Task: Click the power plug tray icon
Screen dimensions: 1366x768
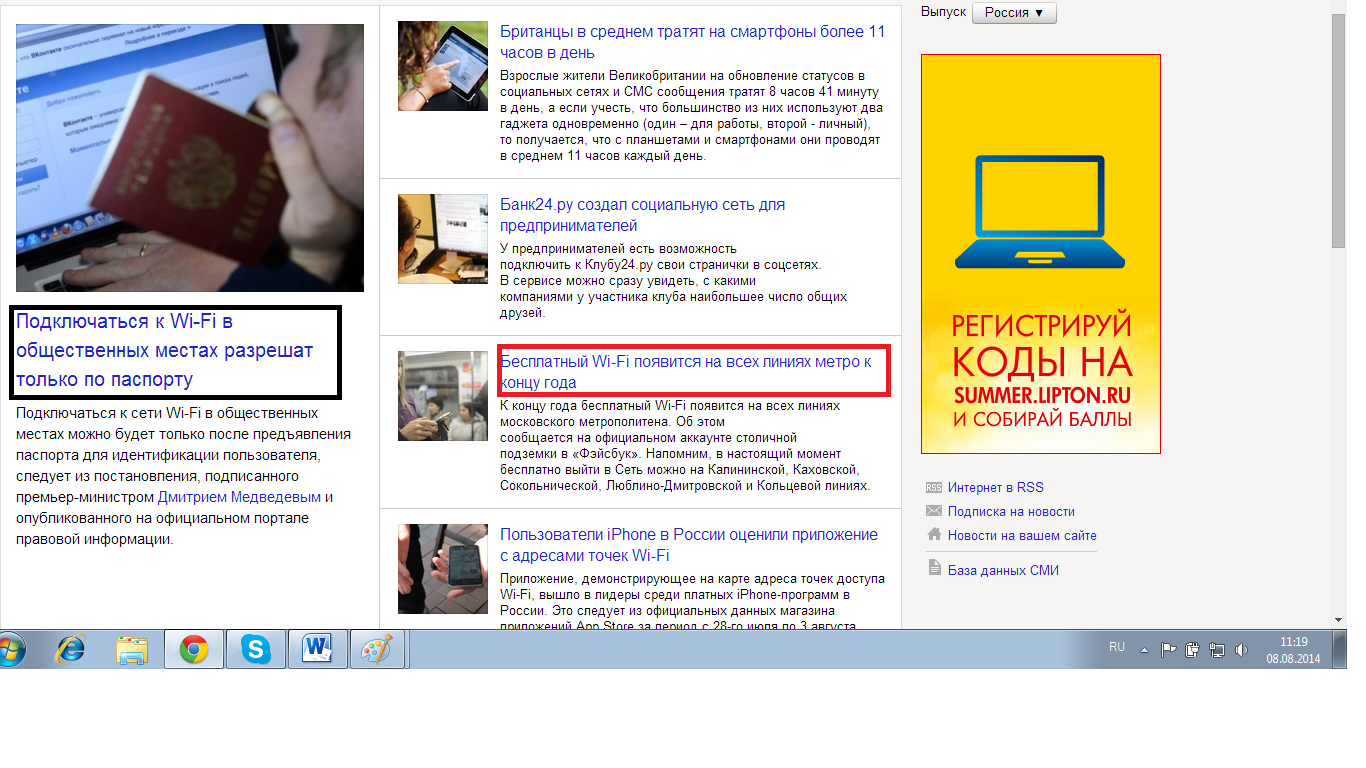Action: (x=1192, y=650)
